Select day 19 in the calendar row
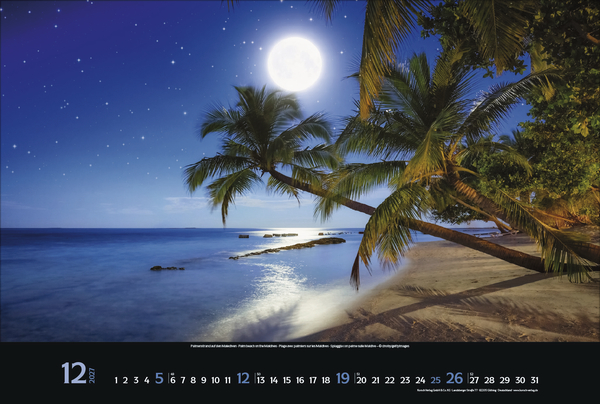The width and height of the screenshot is (600, 404). point(342,379)
